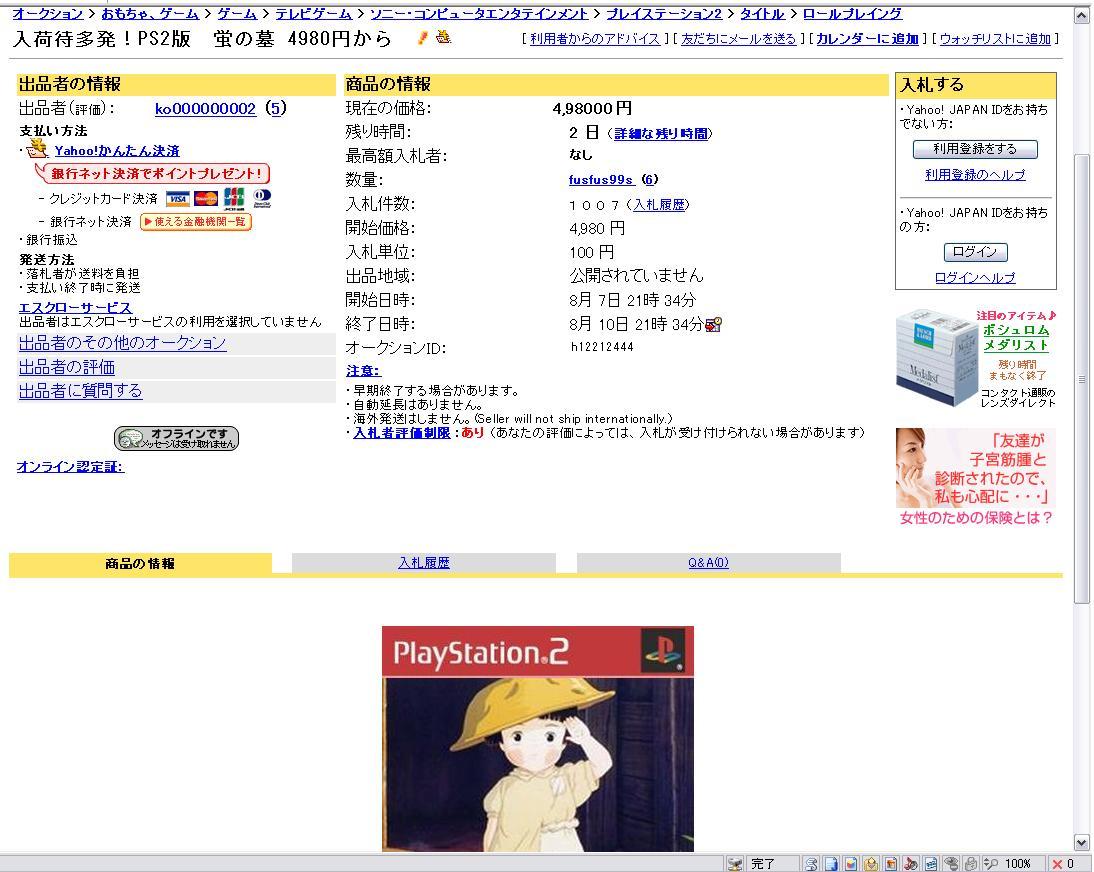Click the red cherries icon in status bar

tap(911, 864)
